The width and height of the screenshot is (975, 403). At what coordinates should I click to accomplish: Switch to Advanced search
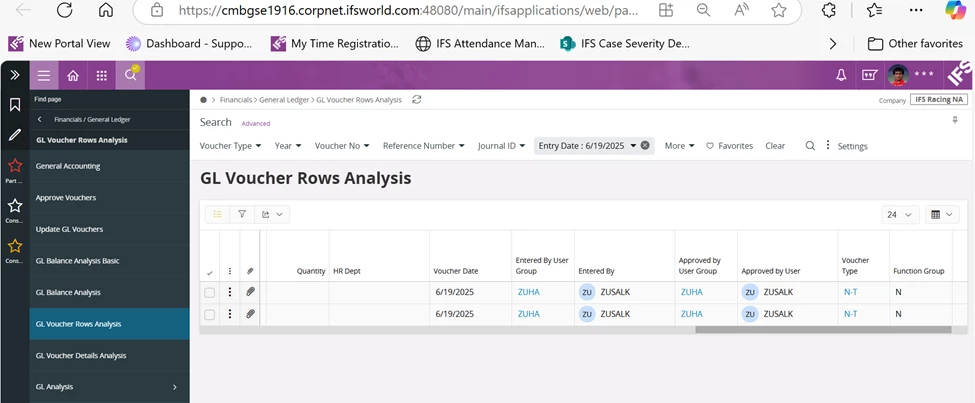256,124
